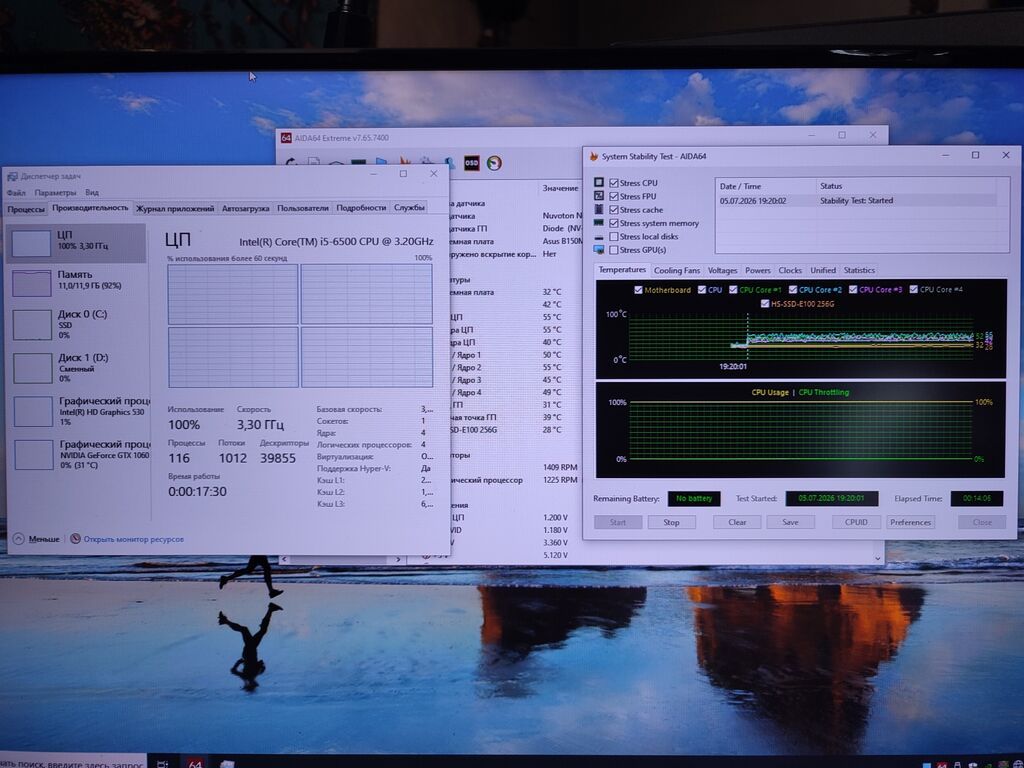Uncheck the Stress CPU checkbox
This screenshot has height=768, width=1024.
[614, 183]
